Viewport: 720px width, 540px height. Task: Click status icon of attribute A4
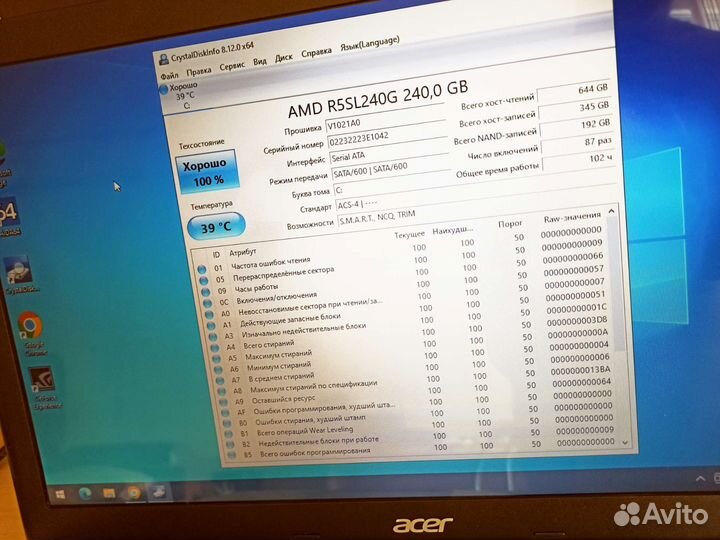(215, 348)
